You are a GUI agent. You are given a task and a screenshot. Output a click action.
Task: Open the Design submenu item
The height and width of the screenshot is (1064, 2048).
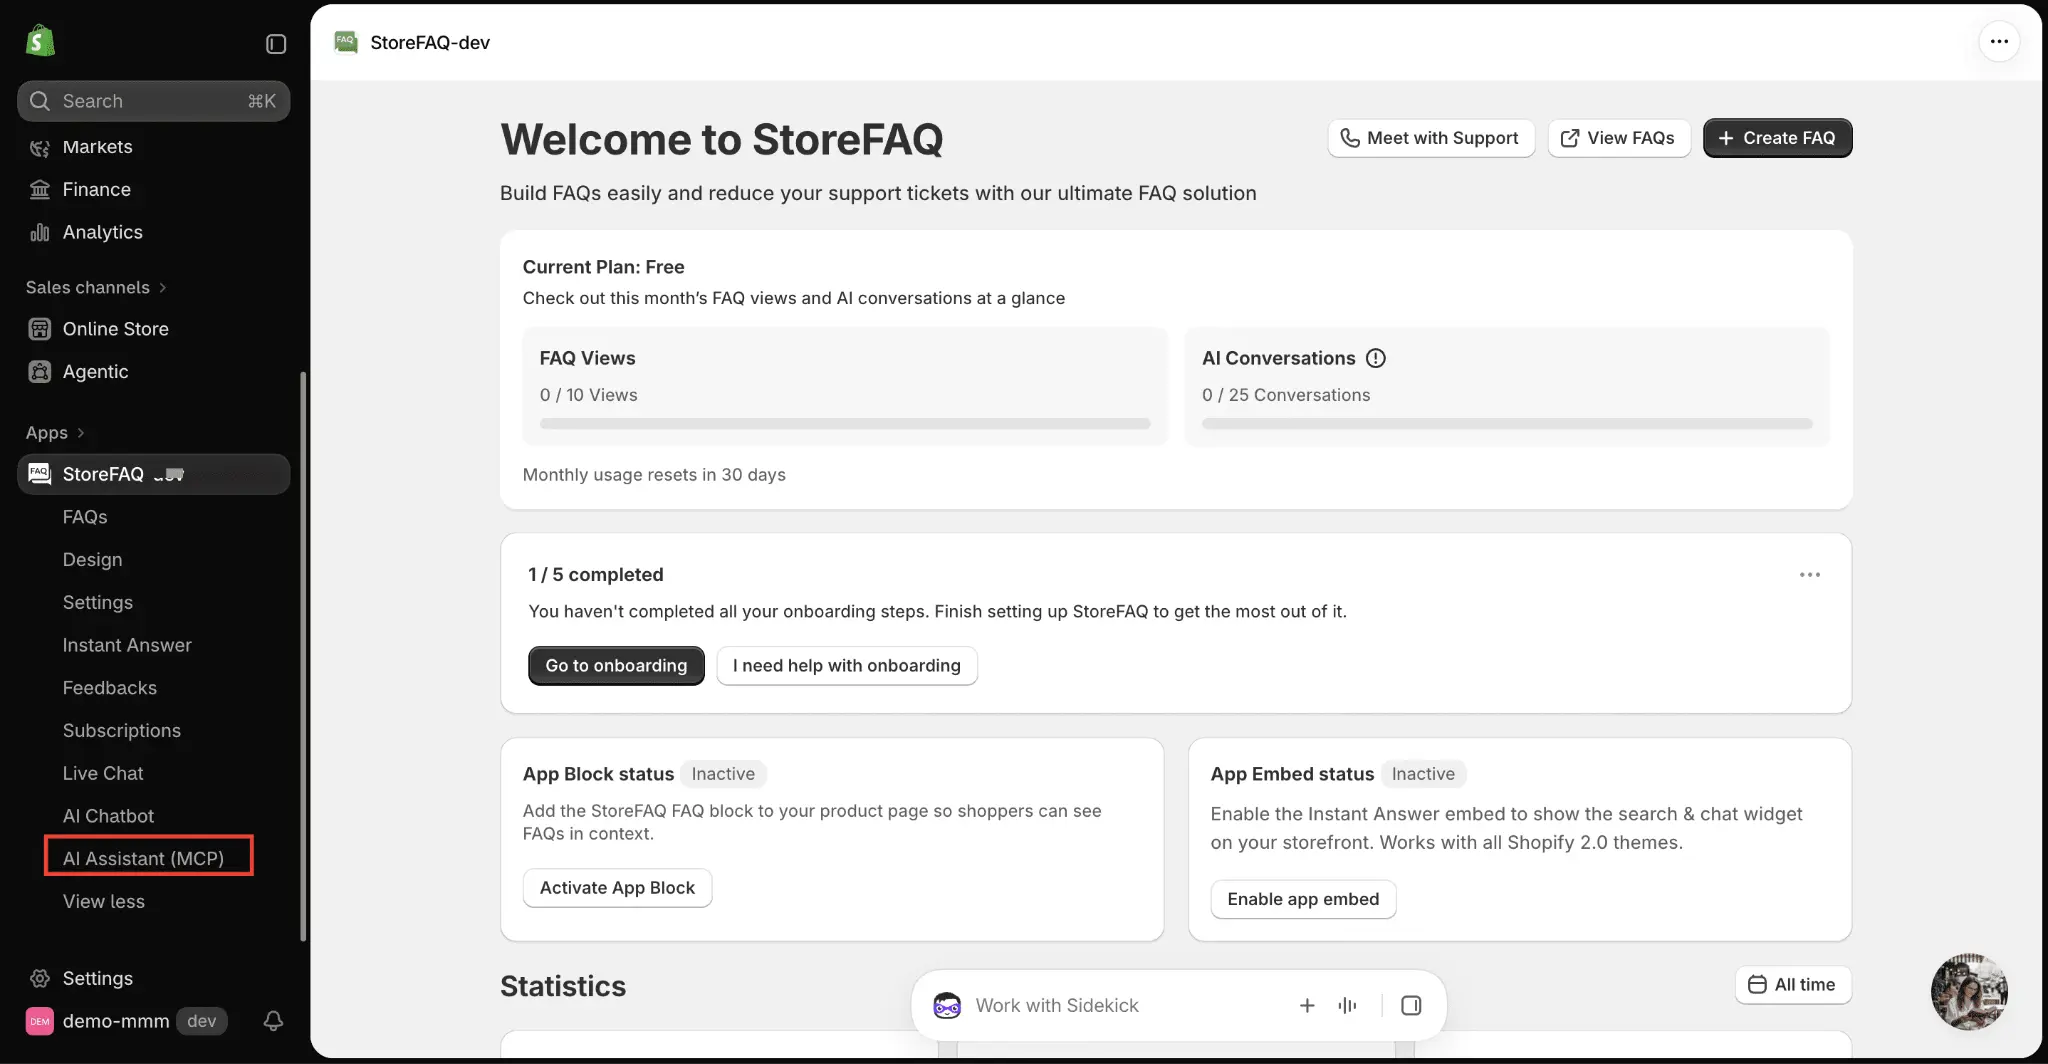[x=92, y=560]
